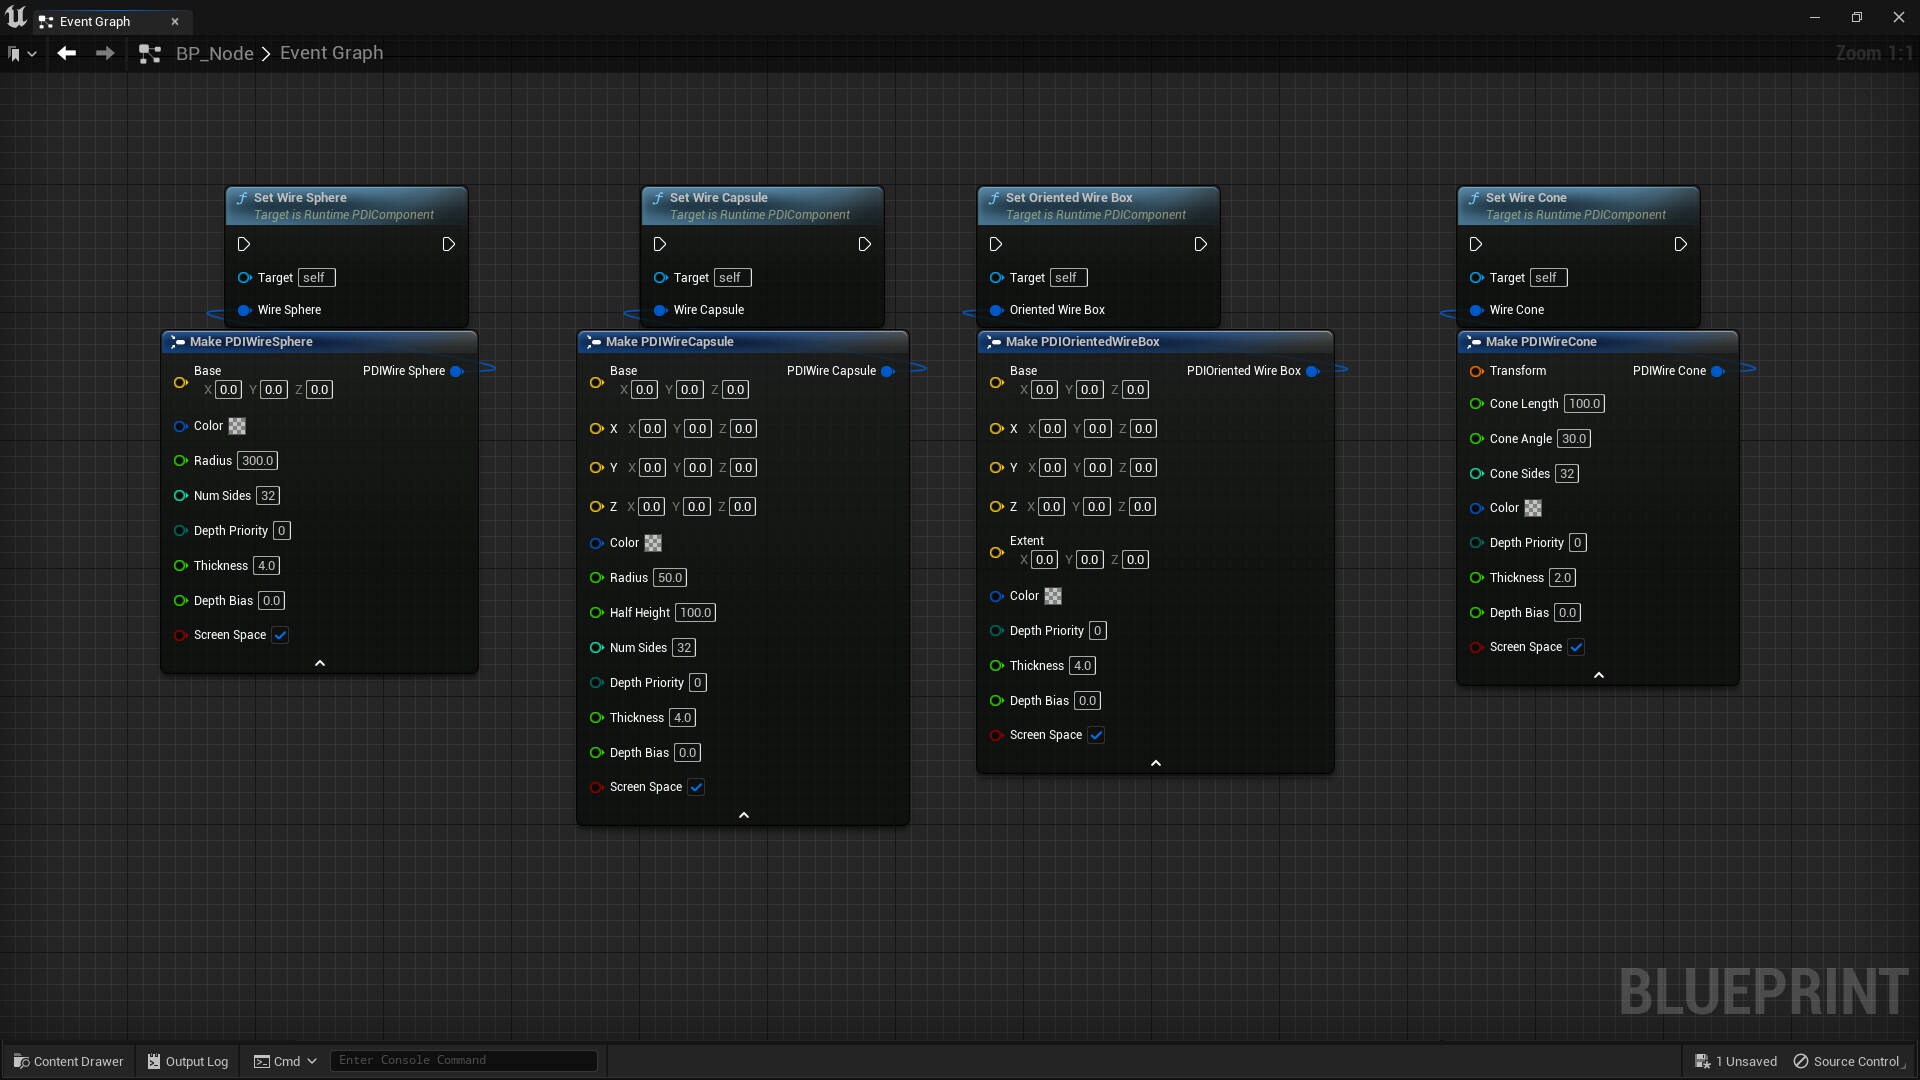Click the back navigation arrow
This screenshot has width=1920, height=1080.
[66, 53]
